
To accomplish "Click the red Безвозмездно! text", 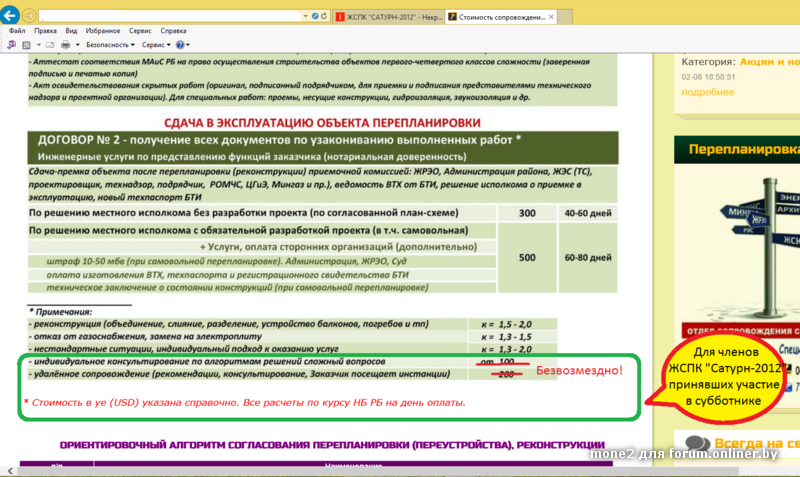I will (579, 370).
